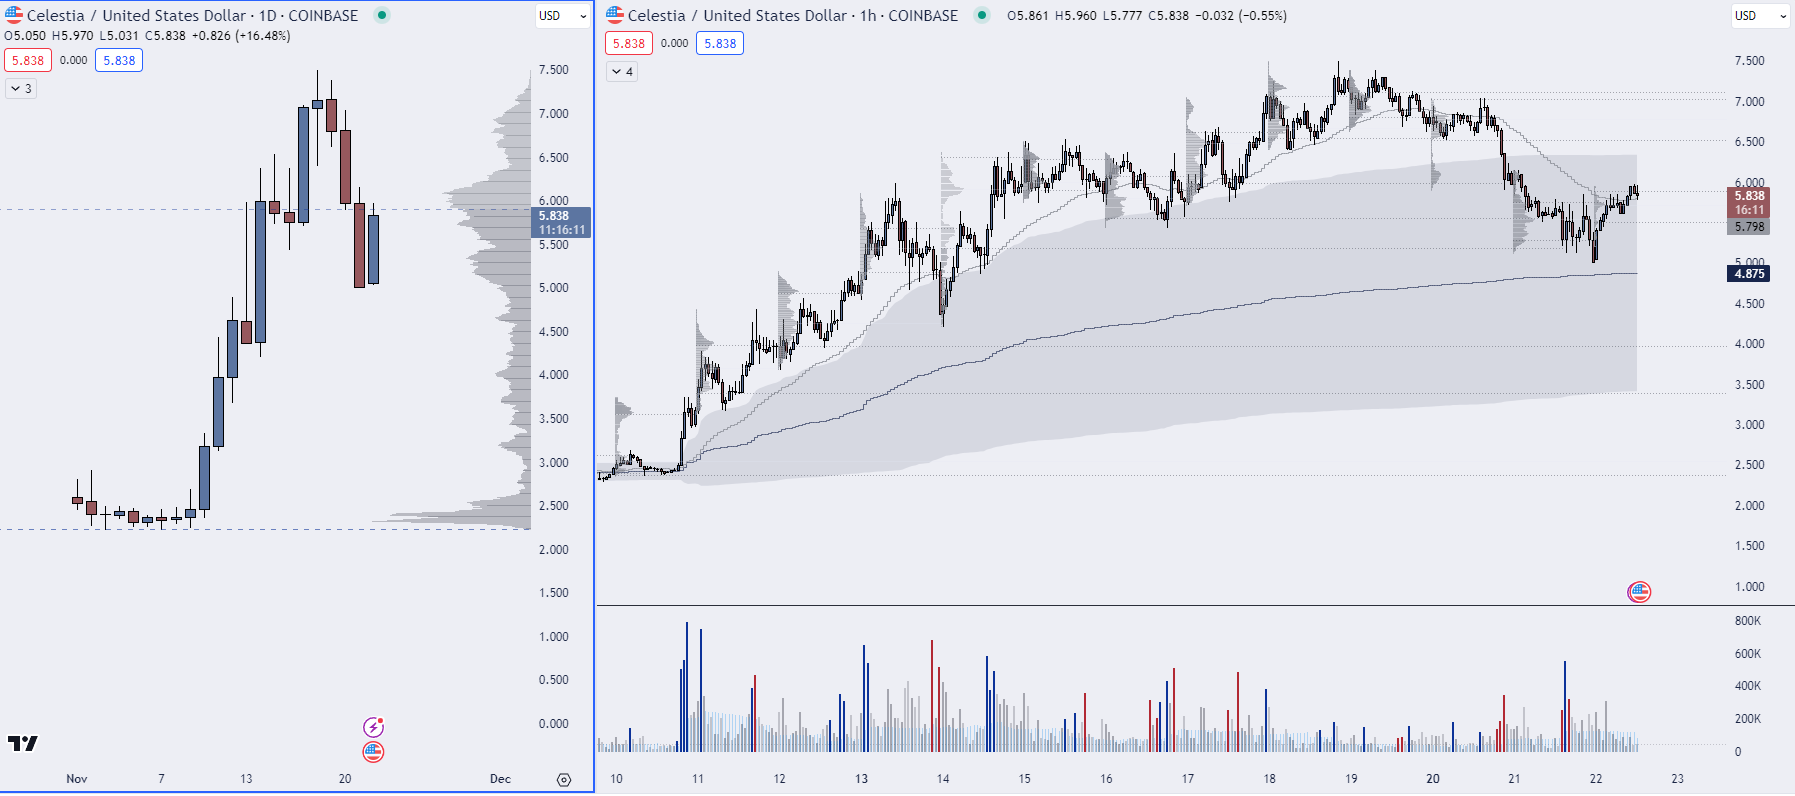This screenshot has width=1795, height=796.
Task: Click Dec on the daily chart time axis
Action: click(500, 778)
